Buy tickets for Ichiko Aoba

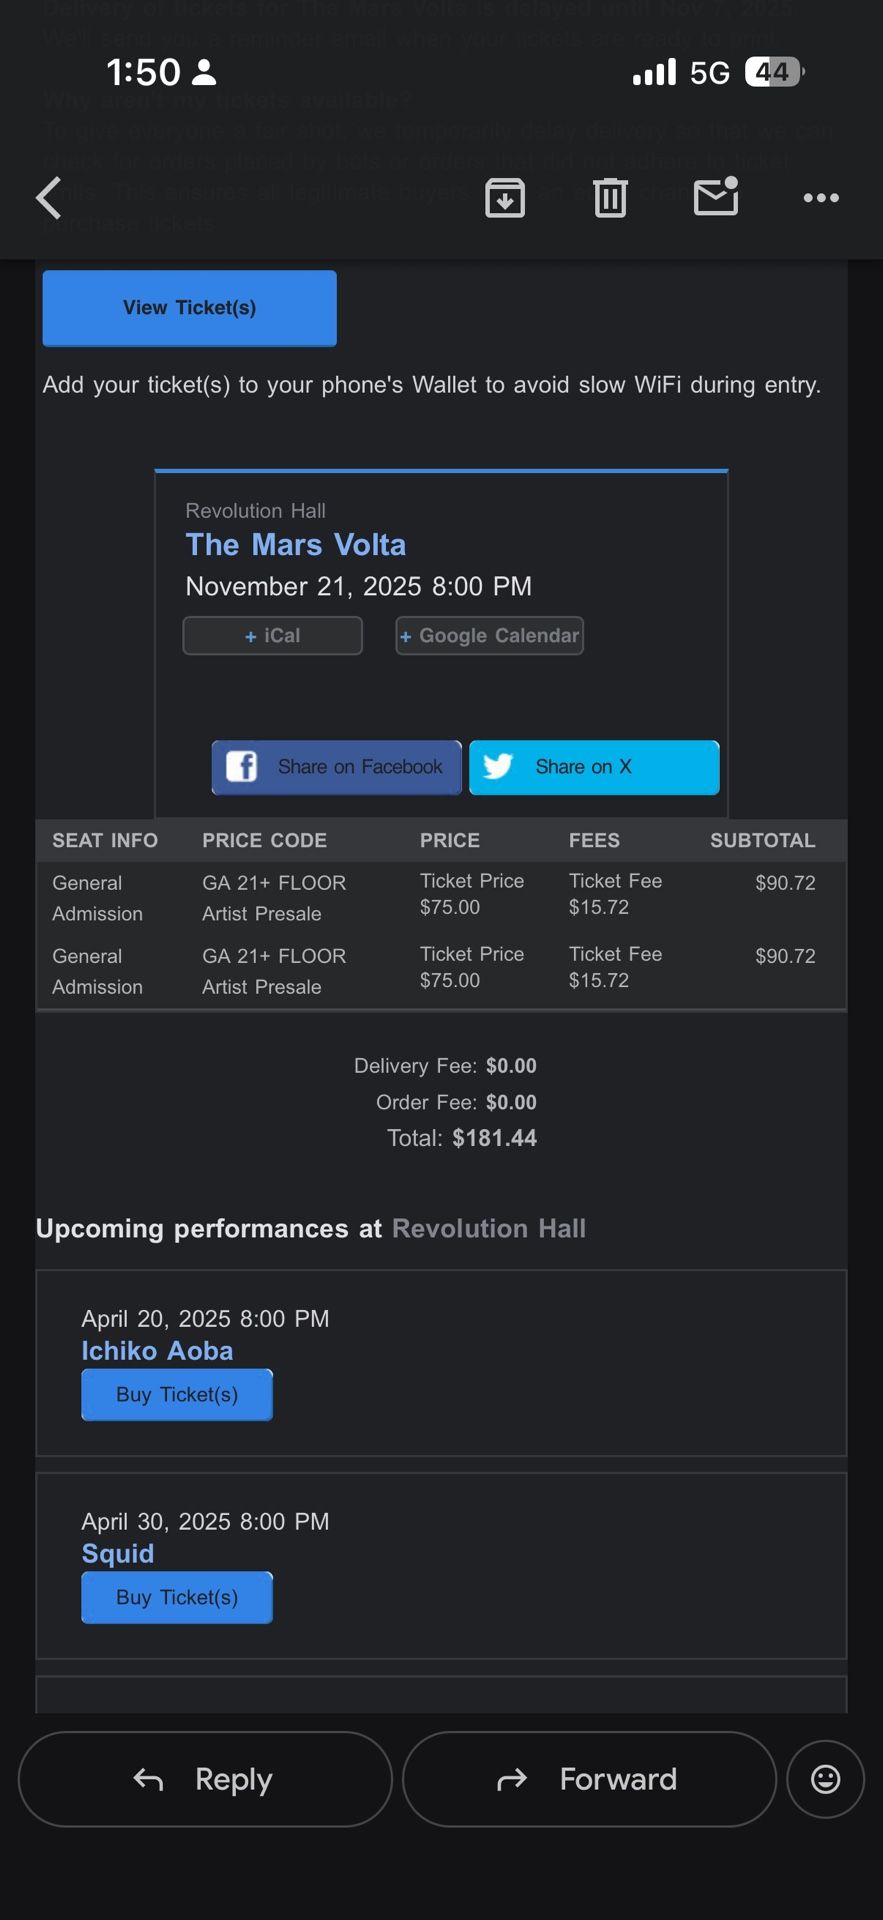(177, 1394)
